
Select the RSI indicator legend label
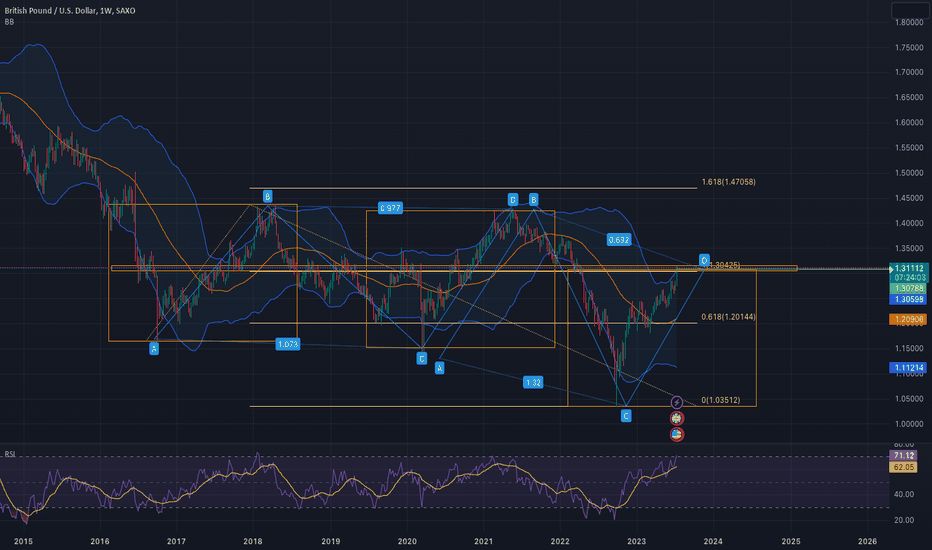10,454
